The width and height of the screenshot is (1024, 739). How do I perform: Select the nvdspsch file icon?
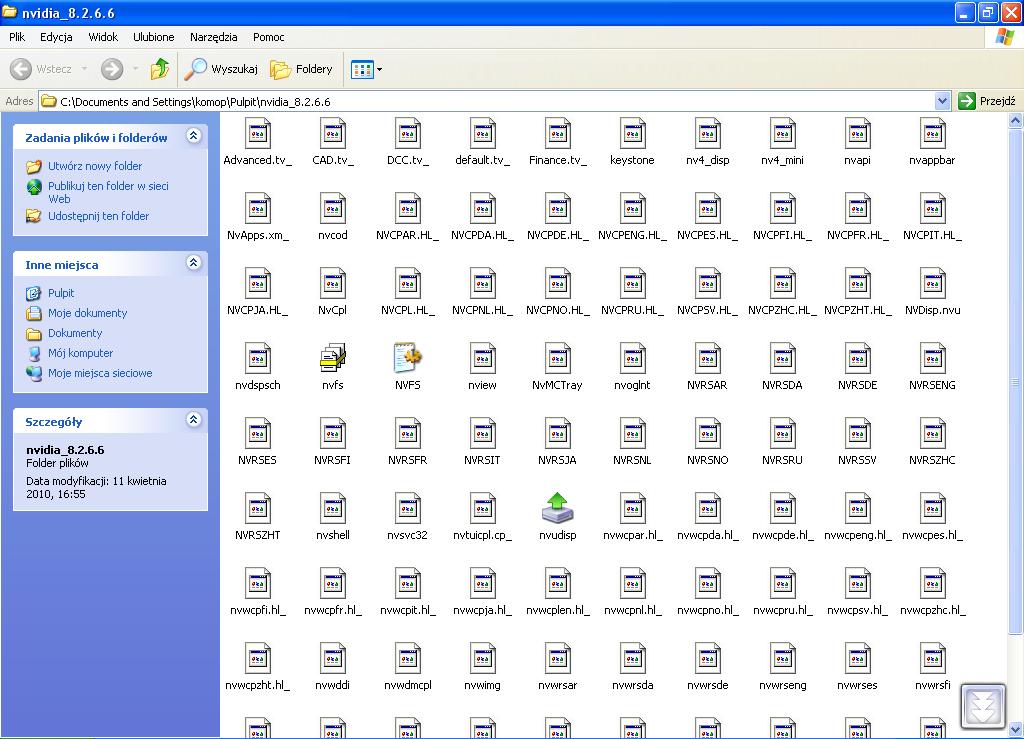257,358
